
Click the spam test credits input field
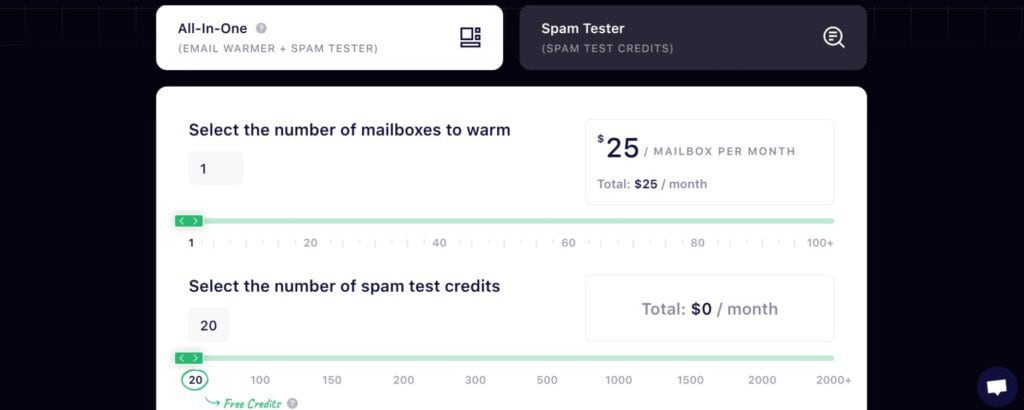tap(209, 325)
